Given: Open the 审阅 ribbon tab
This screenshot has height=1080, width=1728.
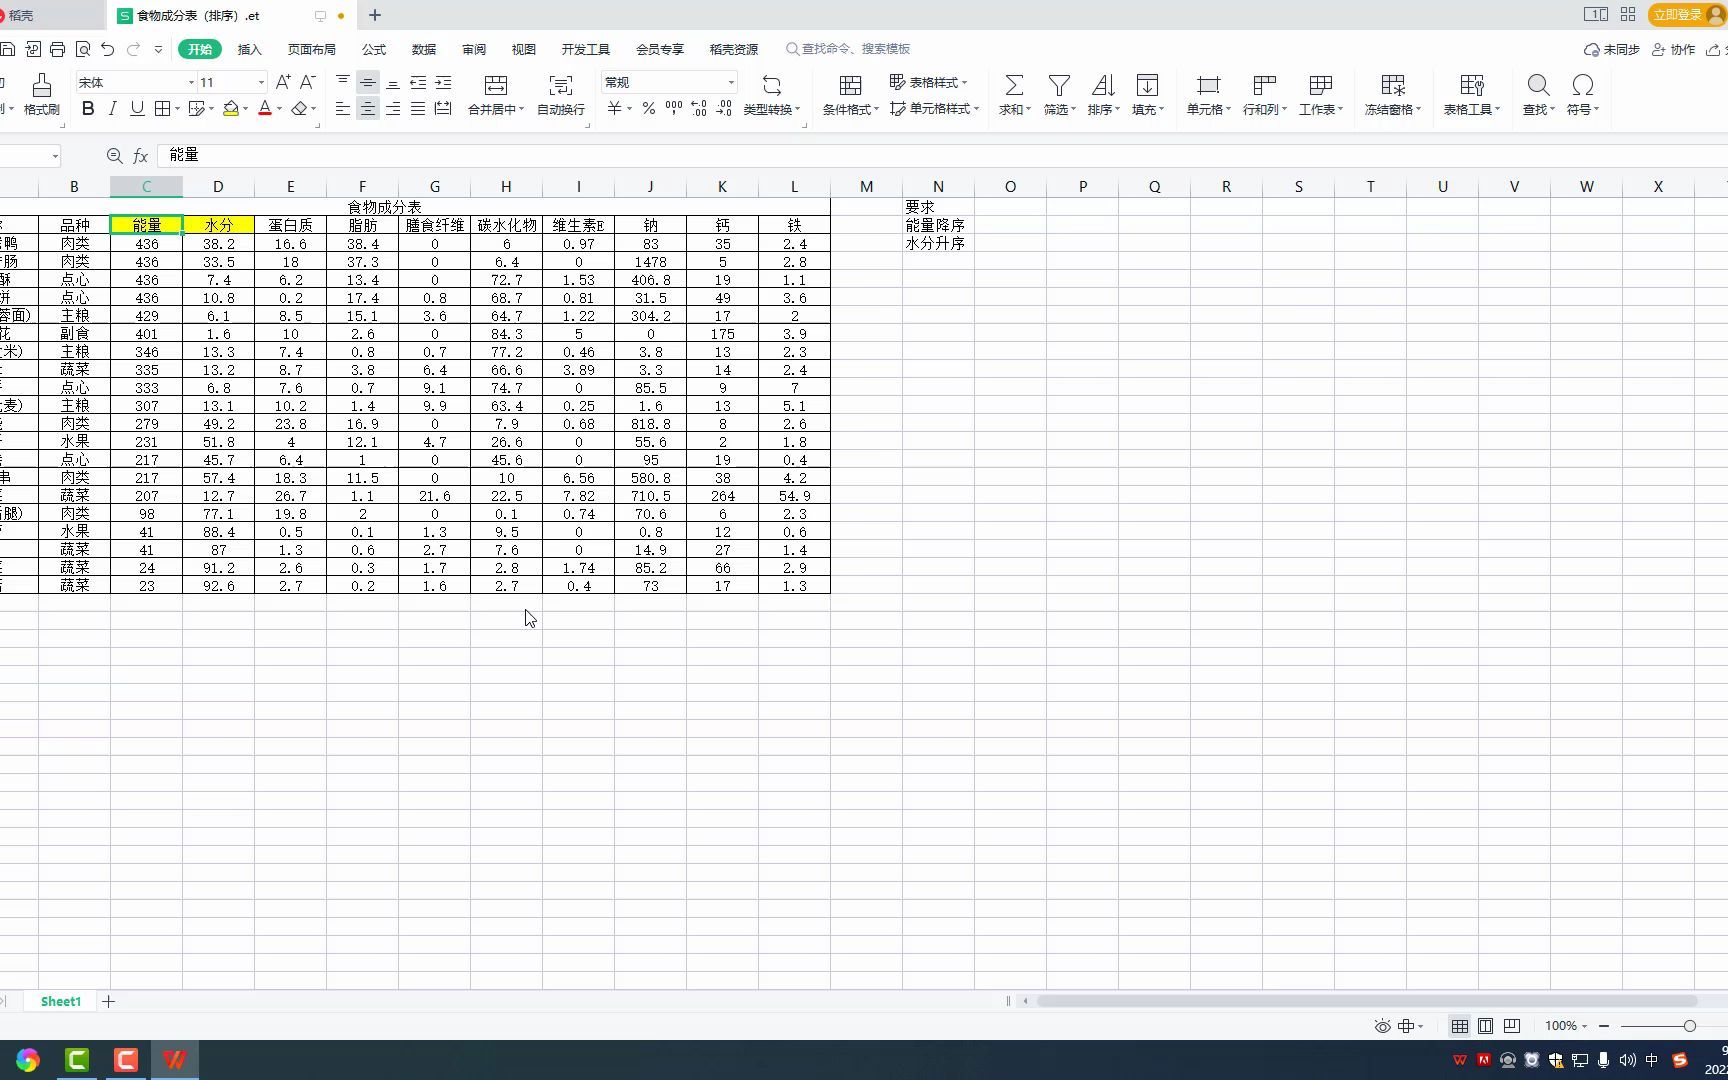Looking at the screenshot, I should [474, 49].
